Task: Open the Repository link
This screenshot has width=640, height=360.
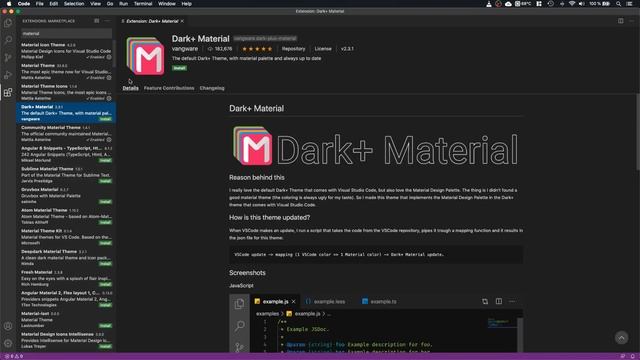Action: 293,49
